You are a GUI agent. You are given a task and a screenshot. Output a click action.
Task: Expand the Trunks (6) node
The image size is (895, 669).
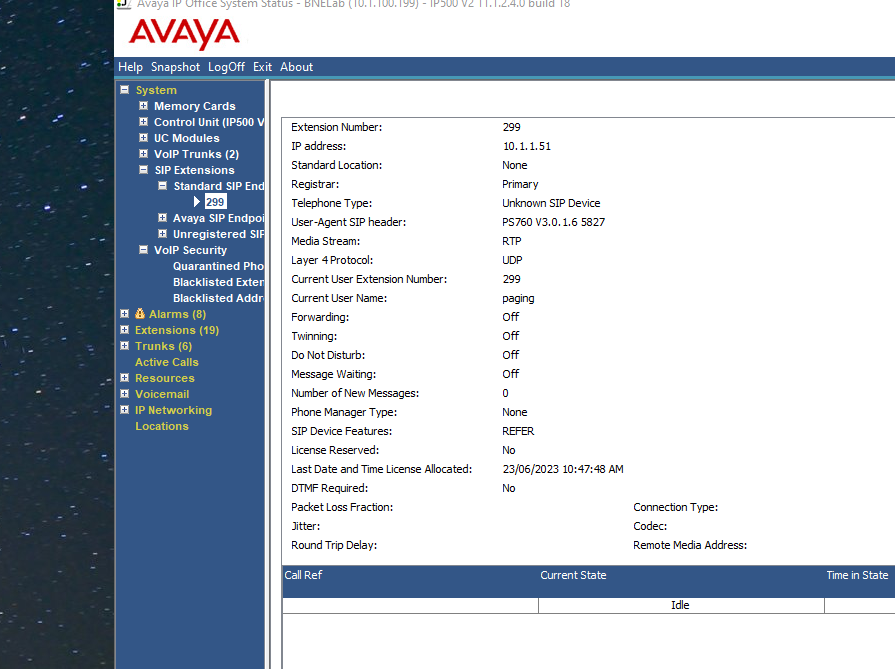[x=124, y=345]
